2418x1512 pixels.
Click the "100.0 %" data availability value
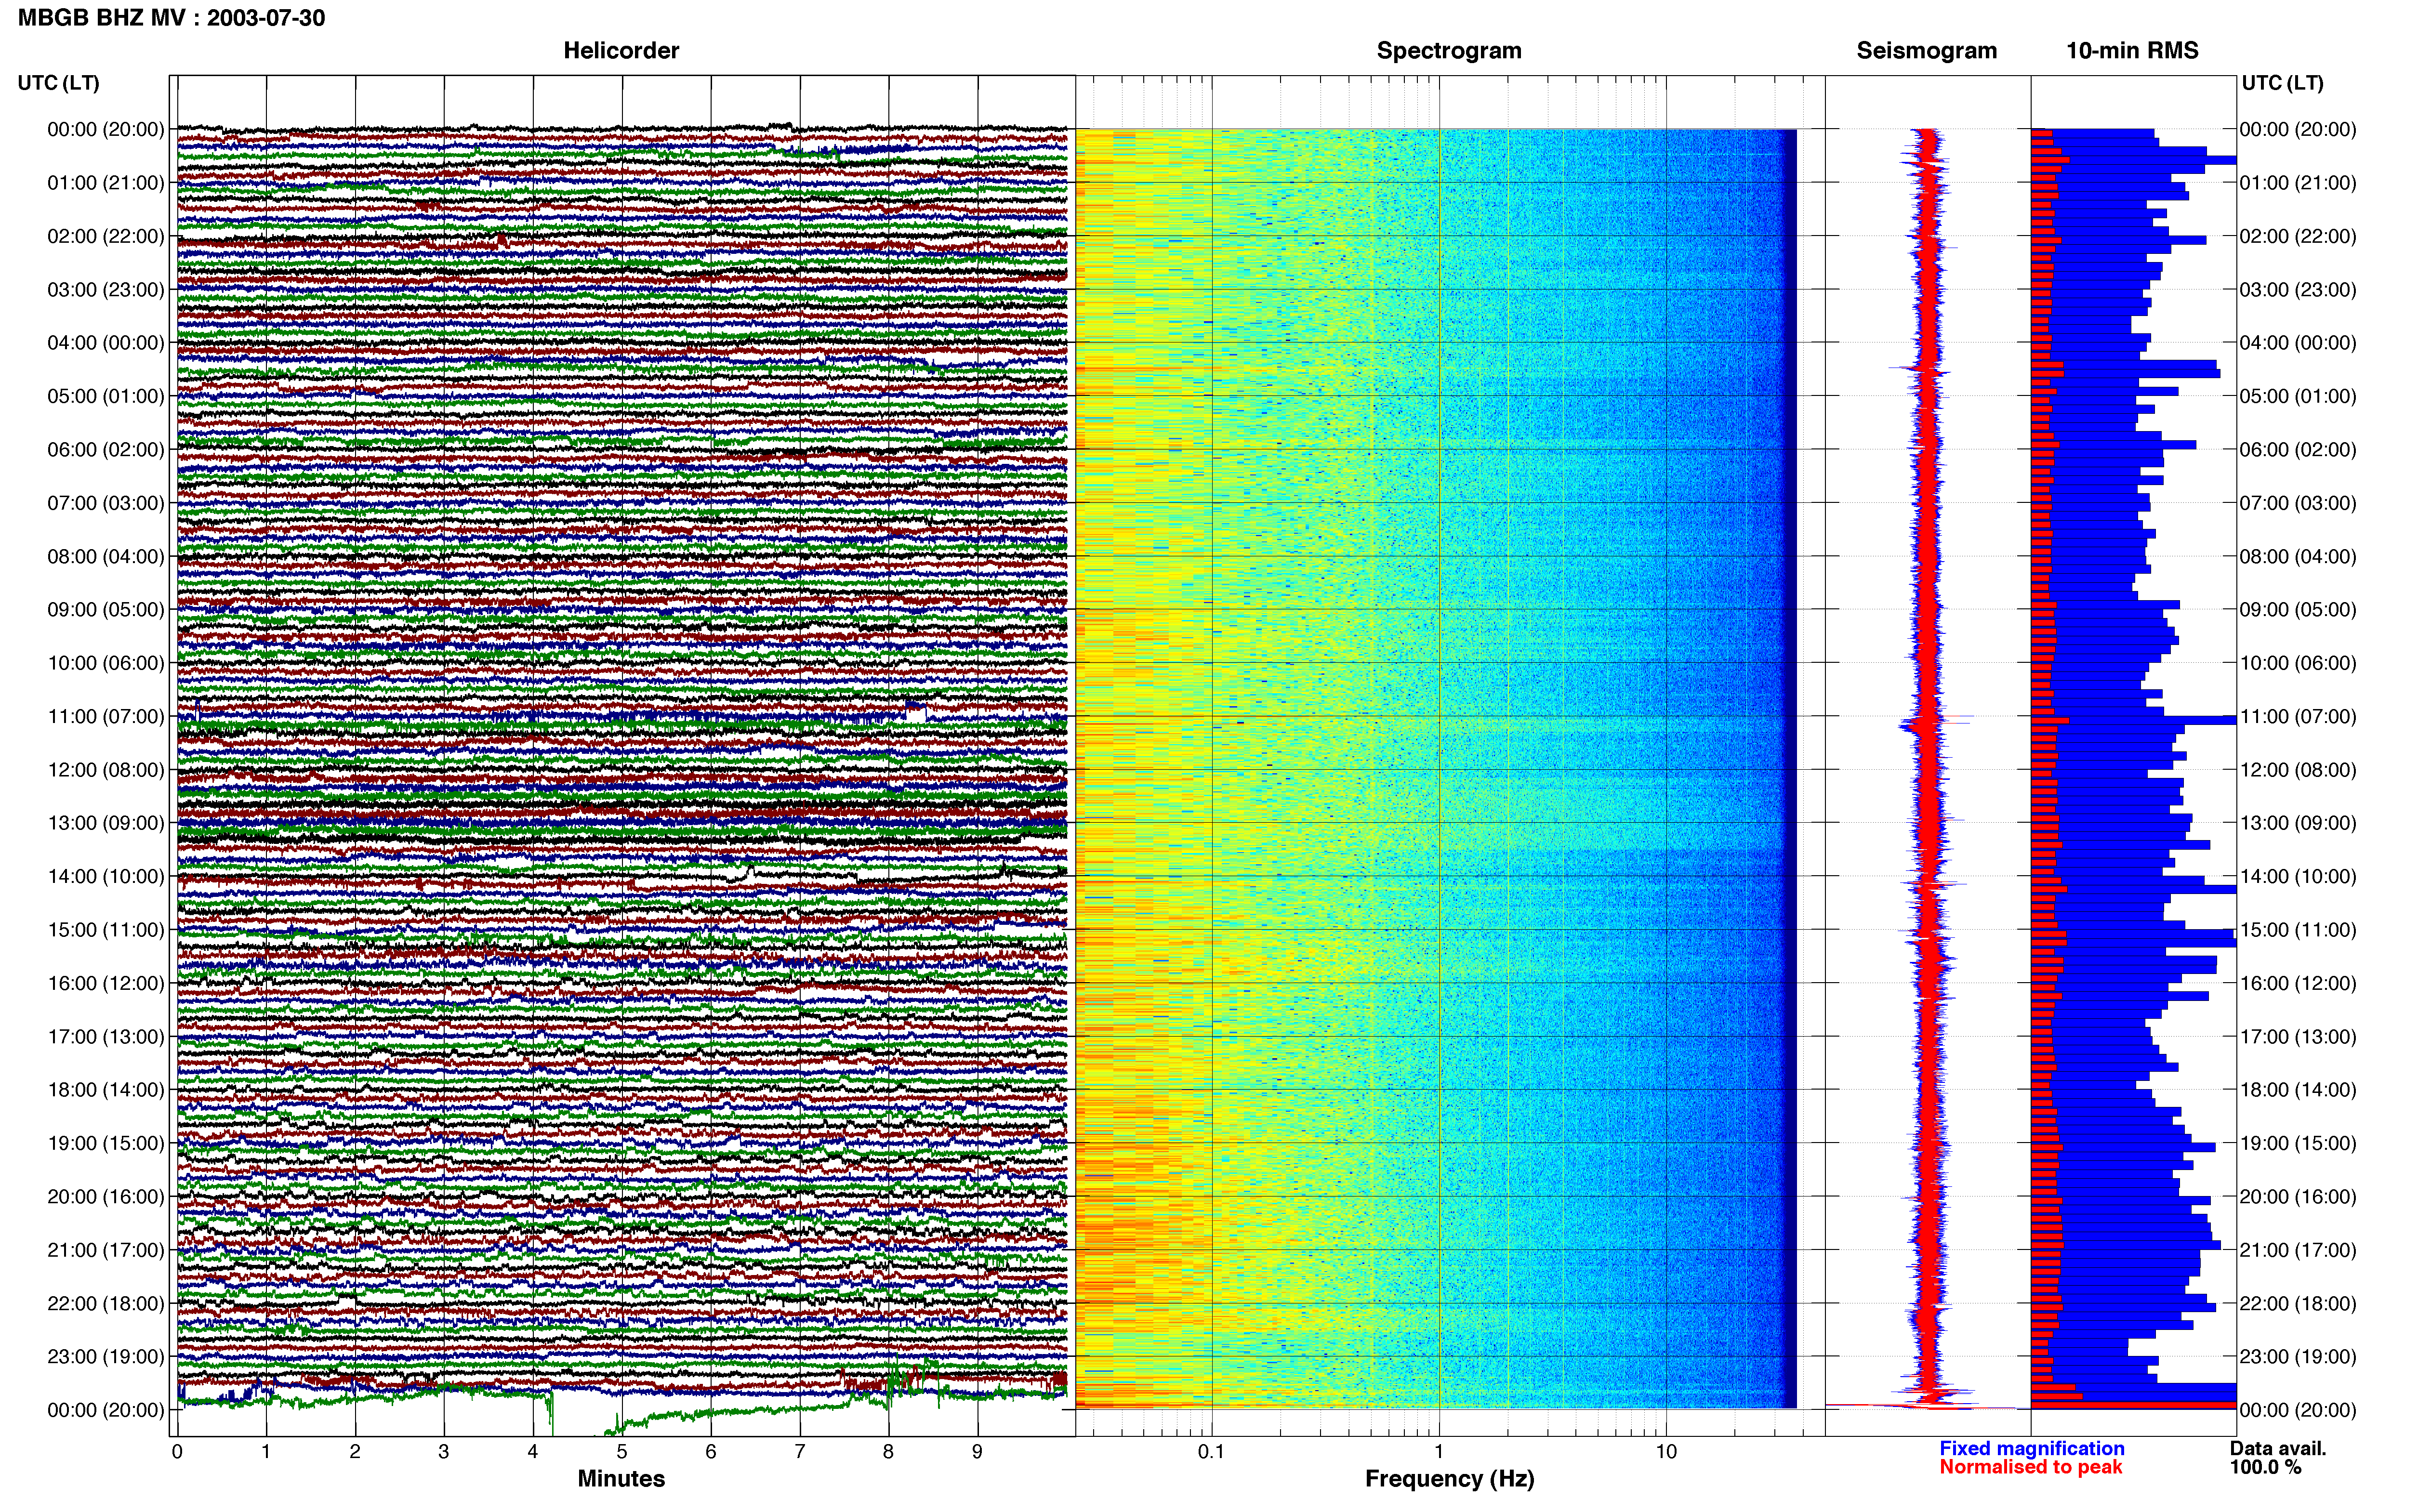pyautogui.click(x=2265, y=1467)
